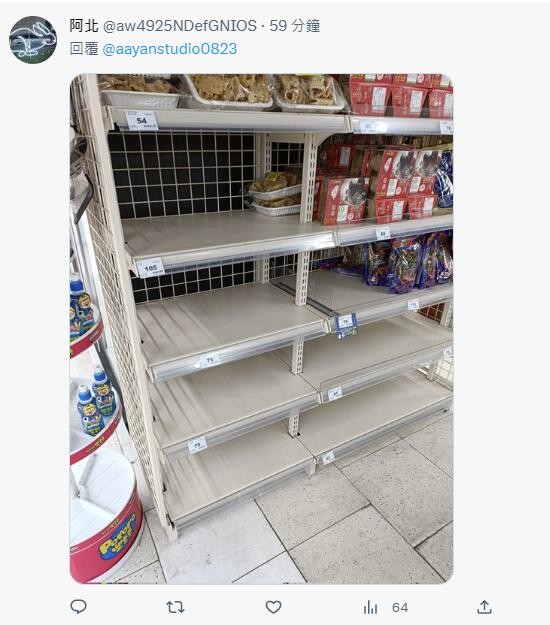
Task: Open the 59 分鐘 timestamp permalink
Action: tap(295, 26)
